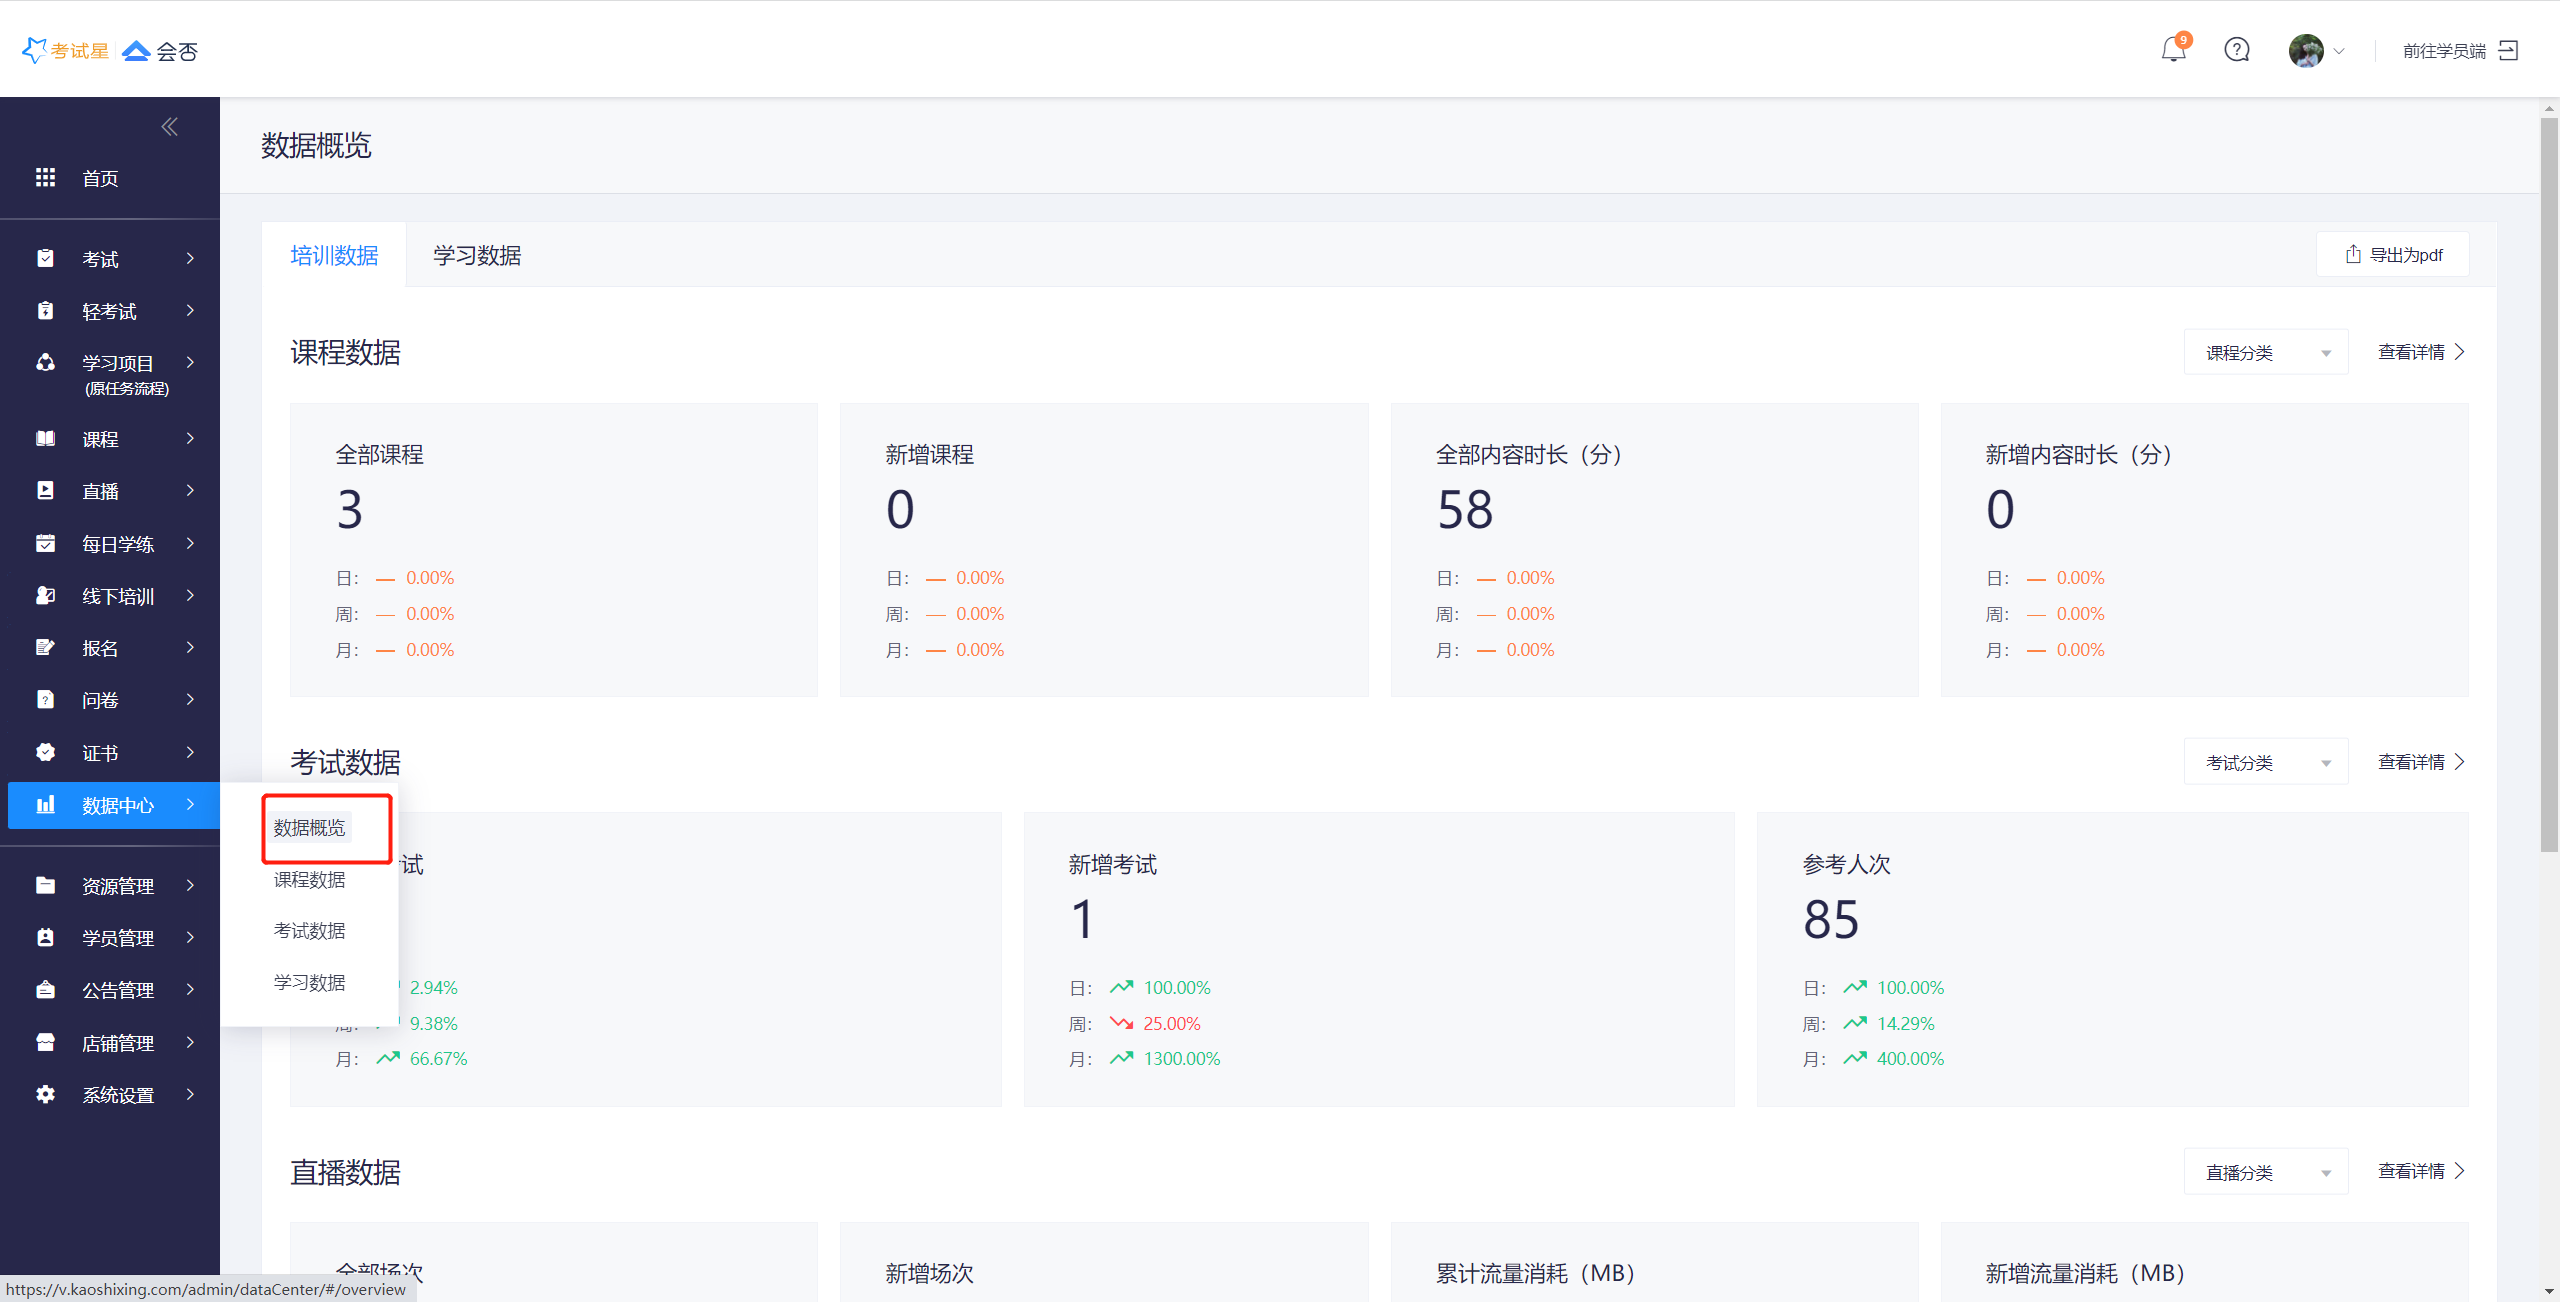The width and height of the screenshot is (2560, 1302).
Task: Click the page vertical scrollbar
Action: (x=2549, y=485)
